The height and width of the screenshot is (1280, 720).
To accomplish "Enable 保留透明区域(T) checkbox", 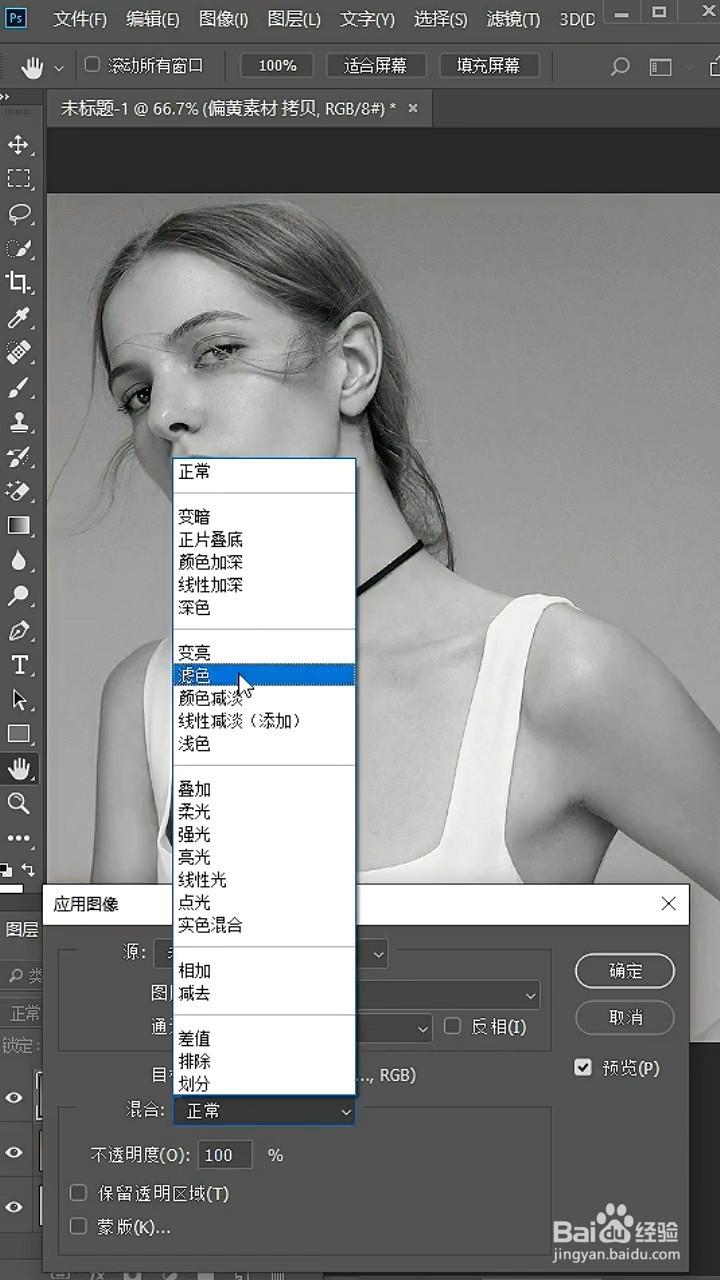I will (x=78, y=1193).
